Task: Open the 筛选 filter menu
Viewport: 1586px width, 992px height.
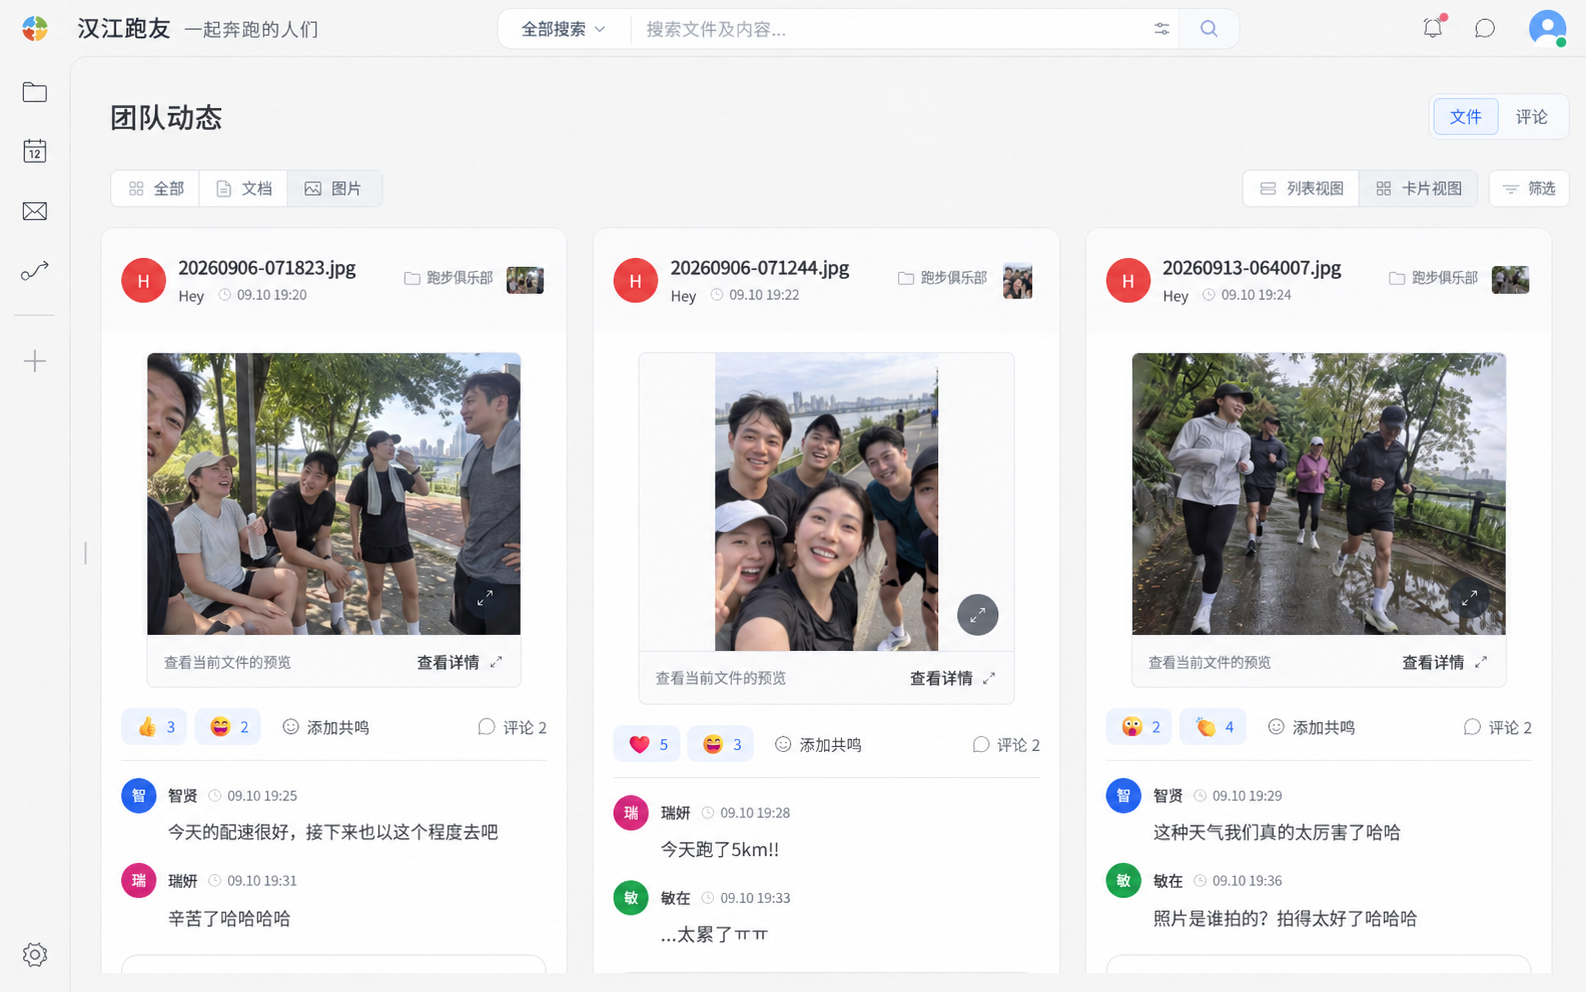Action: click(x=1529, y=188)
